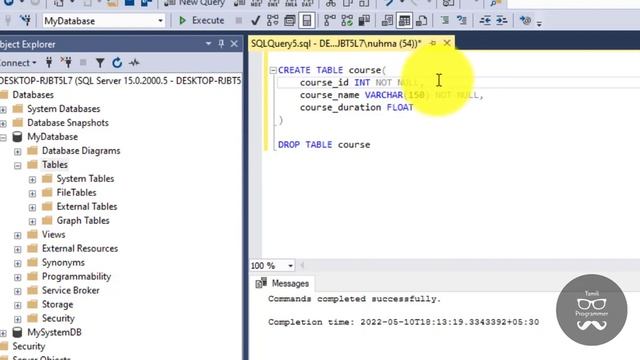Screen dimensions: 640x360
Task: Increase indent toolbar icon
Action: [502, 20]
